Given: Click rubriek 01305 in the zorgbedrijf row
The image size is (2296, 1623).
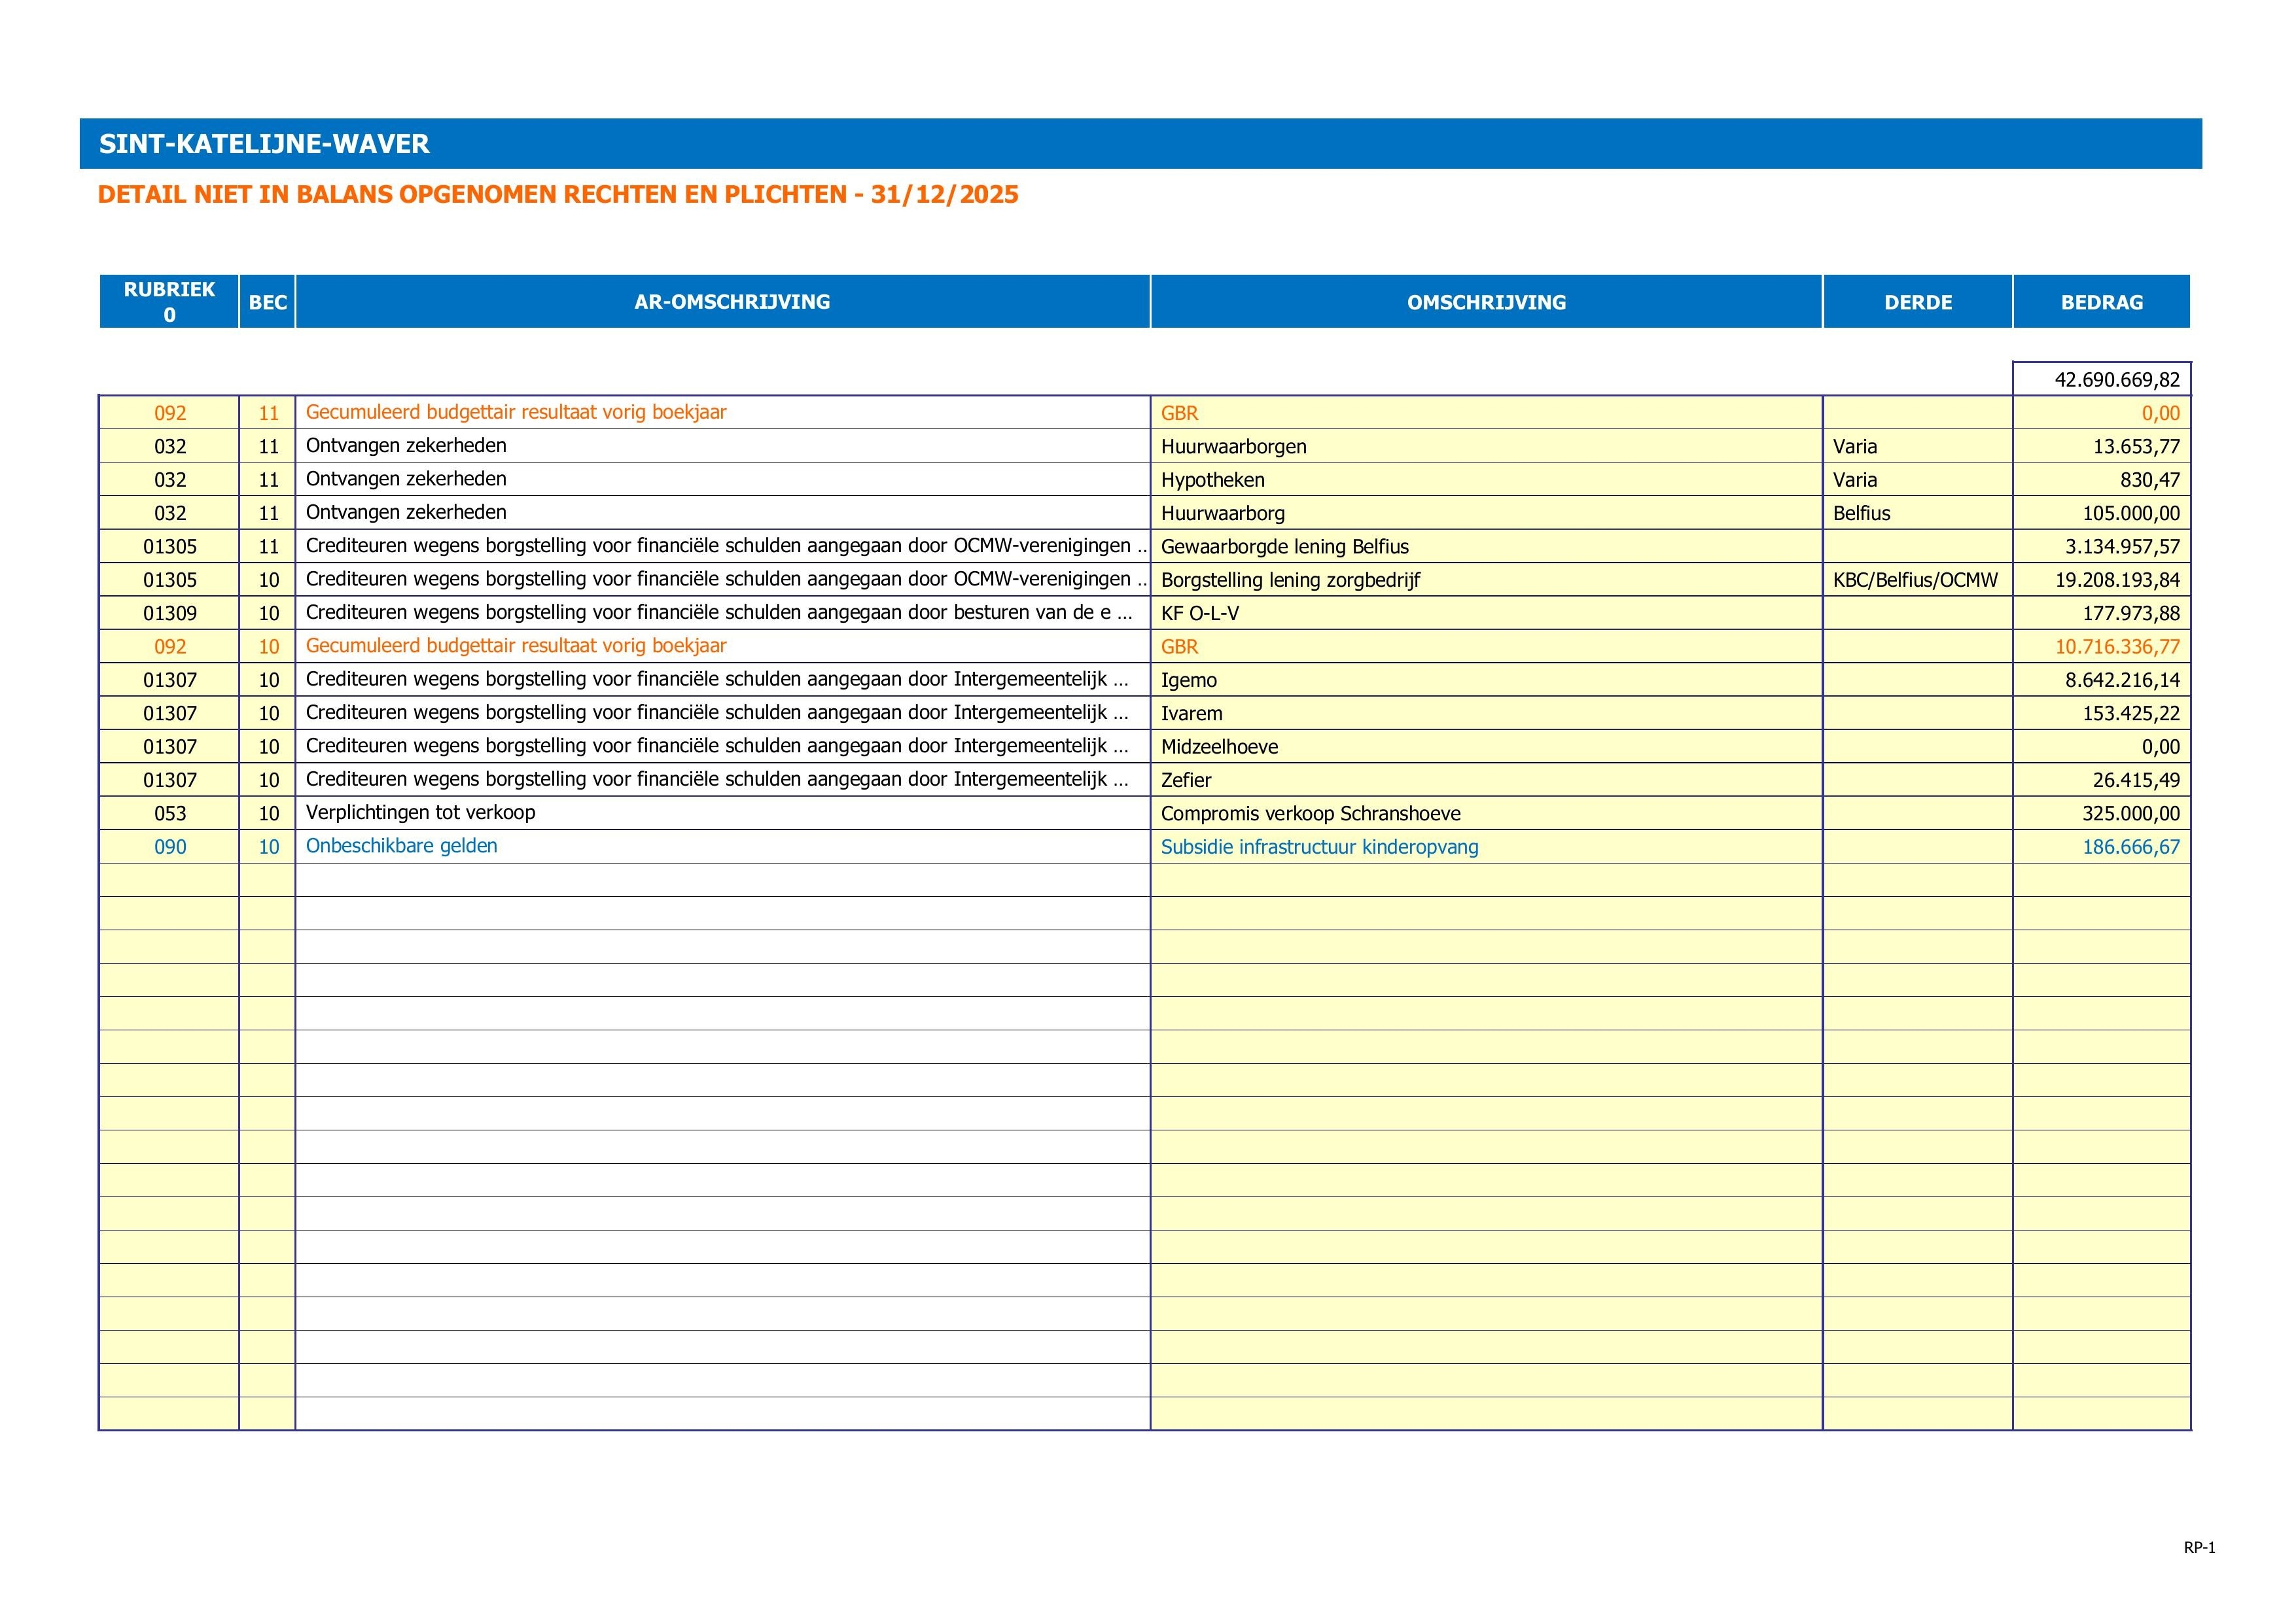Looking at the screenshot, I should click(169, 579).
